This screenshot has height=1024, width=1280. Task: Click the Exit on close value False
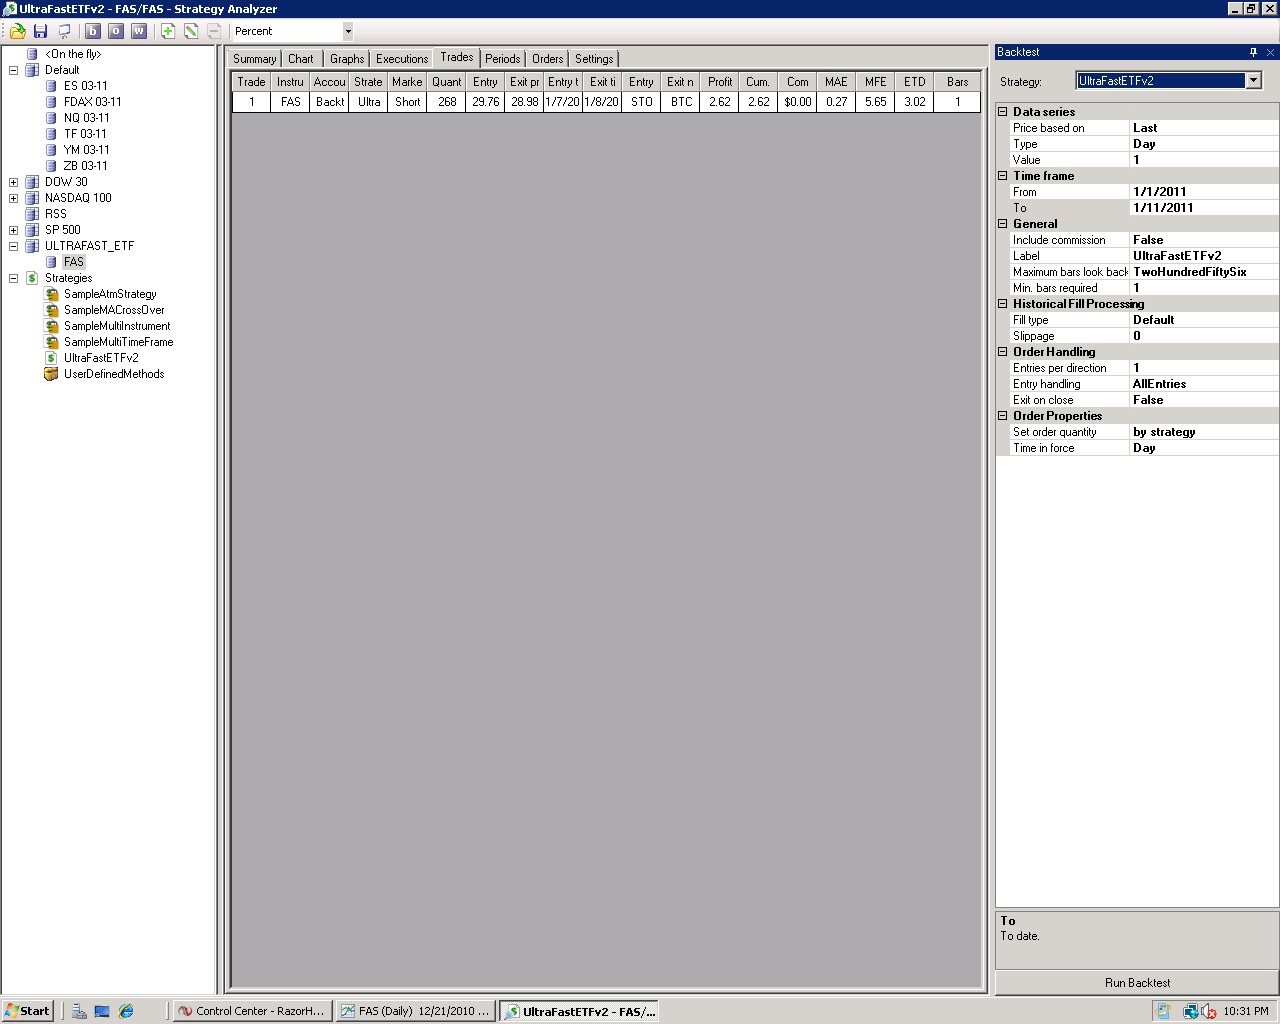pyautogui.click(x=1204, y=400)
